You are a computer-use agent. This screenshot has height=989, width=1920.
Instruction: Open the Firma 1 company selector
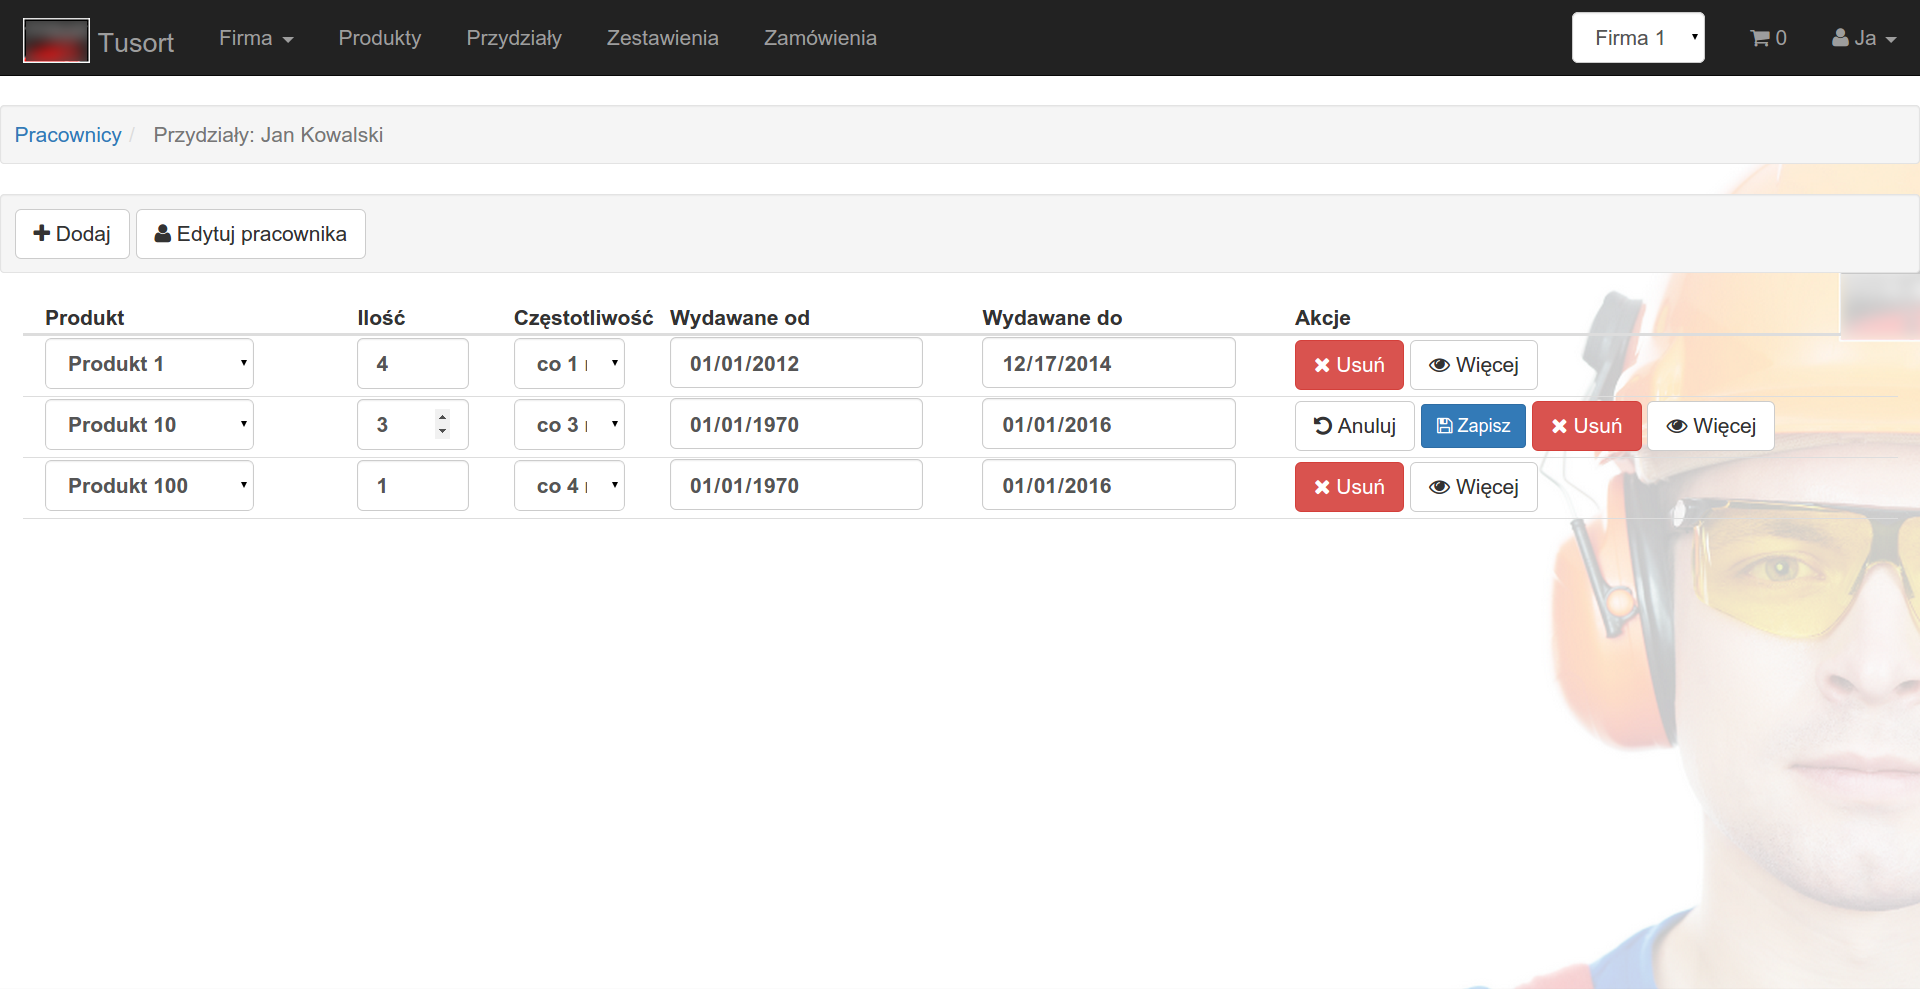[1637, 38]
